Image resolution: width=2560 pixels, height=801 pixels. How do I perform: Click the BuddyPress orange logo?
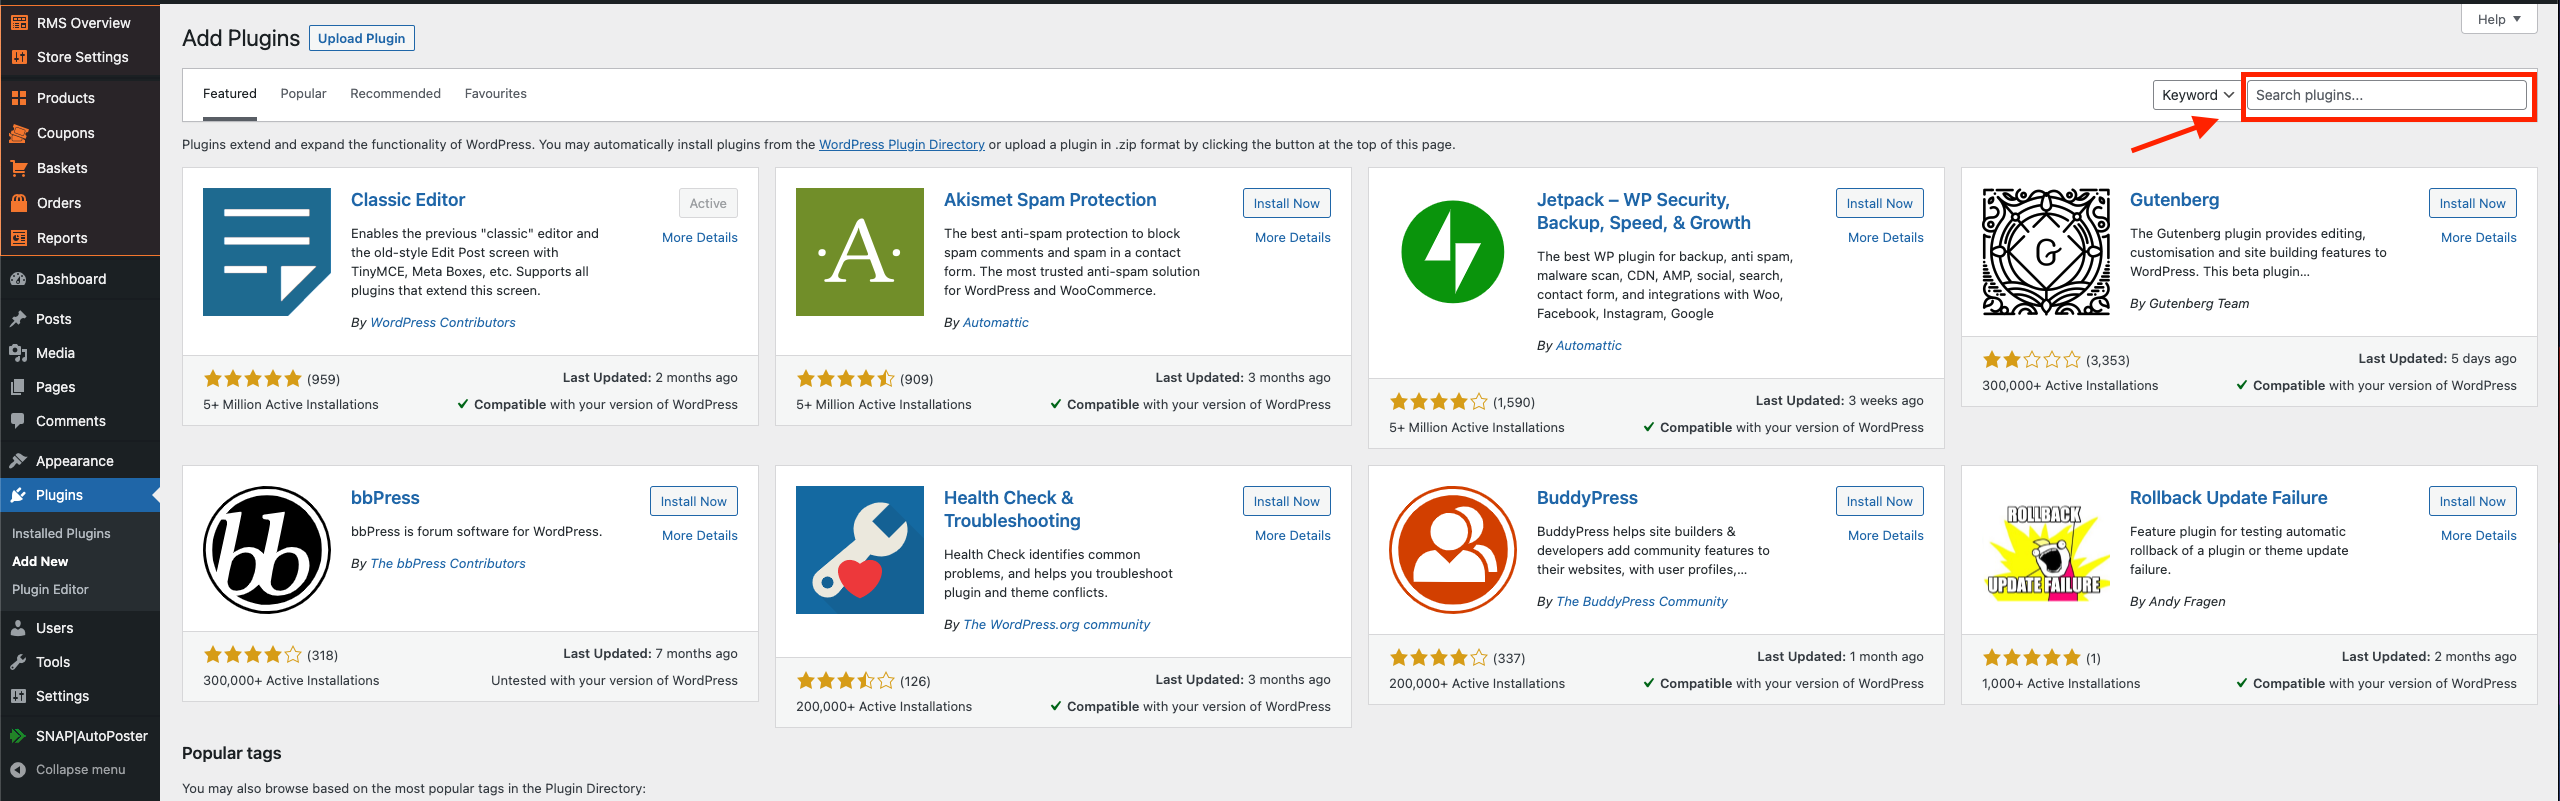pos(1453,550)
